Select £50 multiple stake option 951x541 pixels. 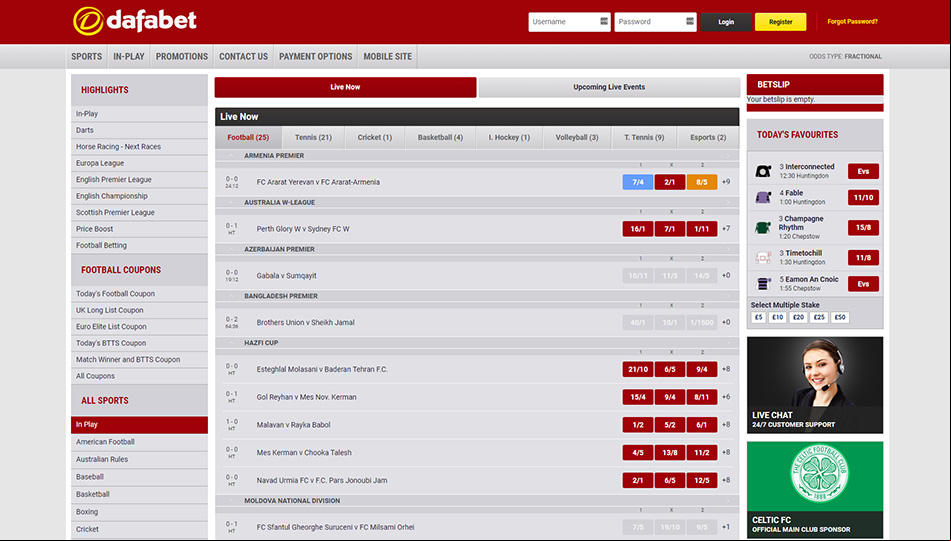(x=839, y=317)
